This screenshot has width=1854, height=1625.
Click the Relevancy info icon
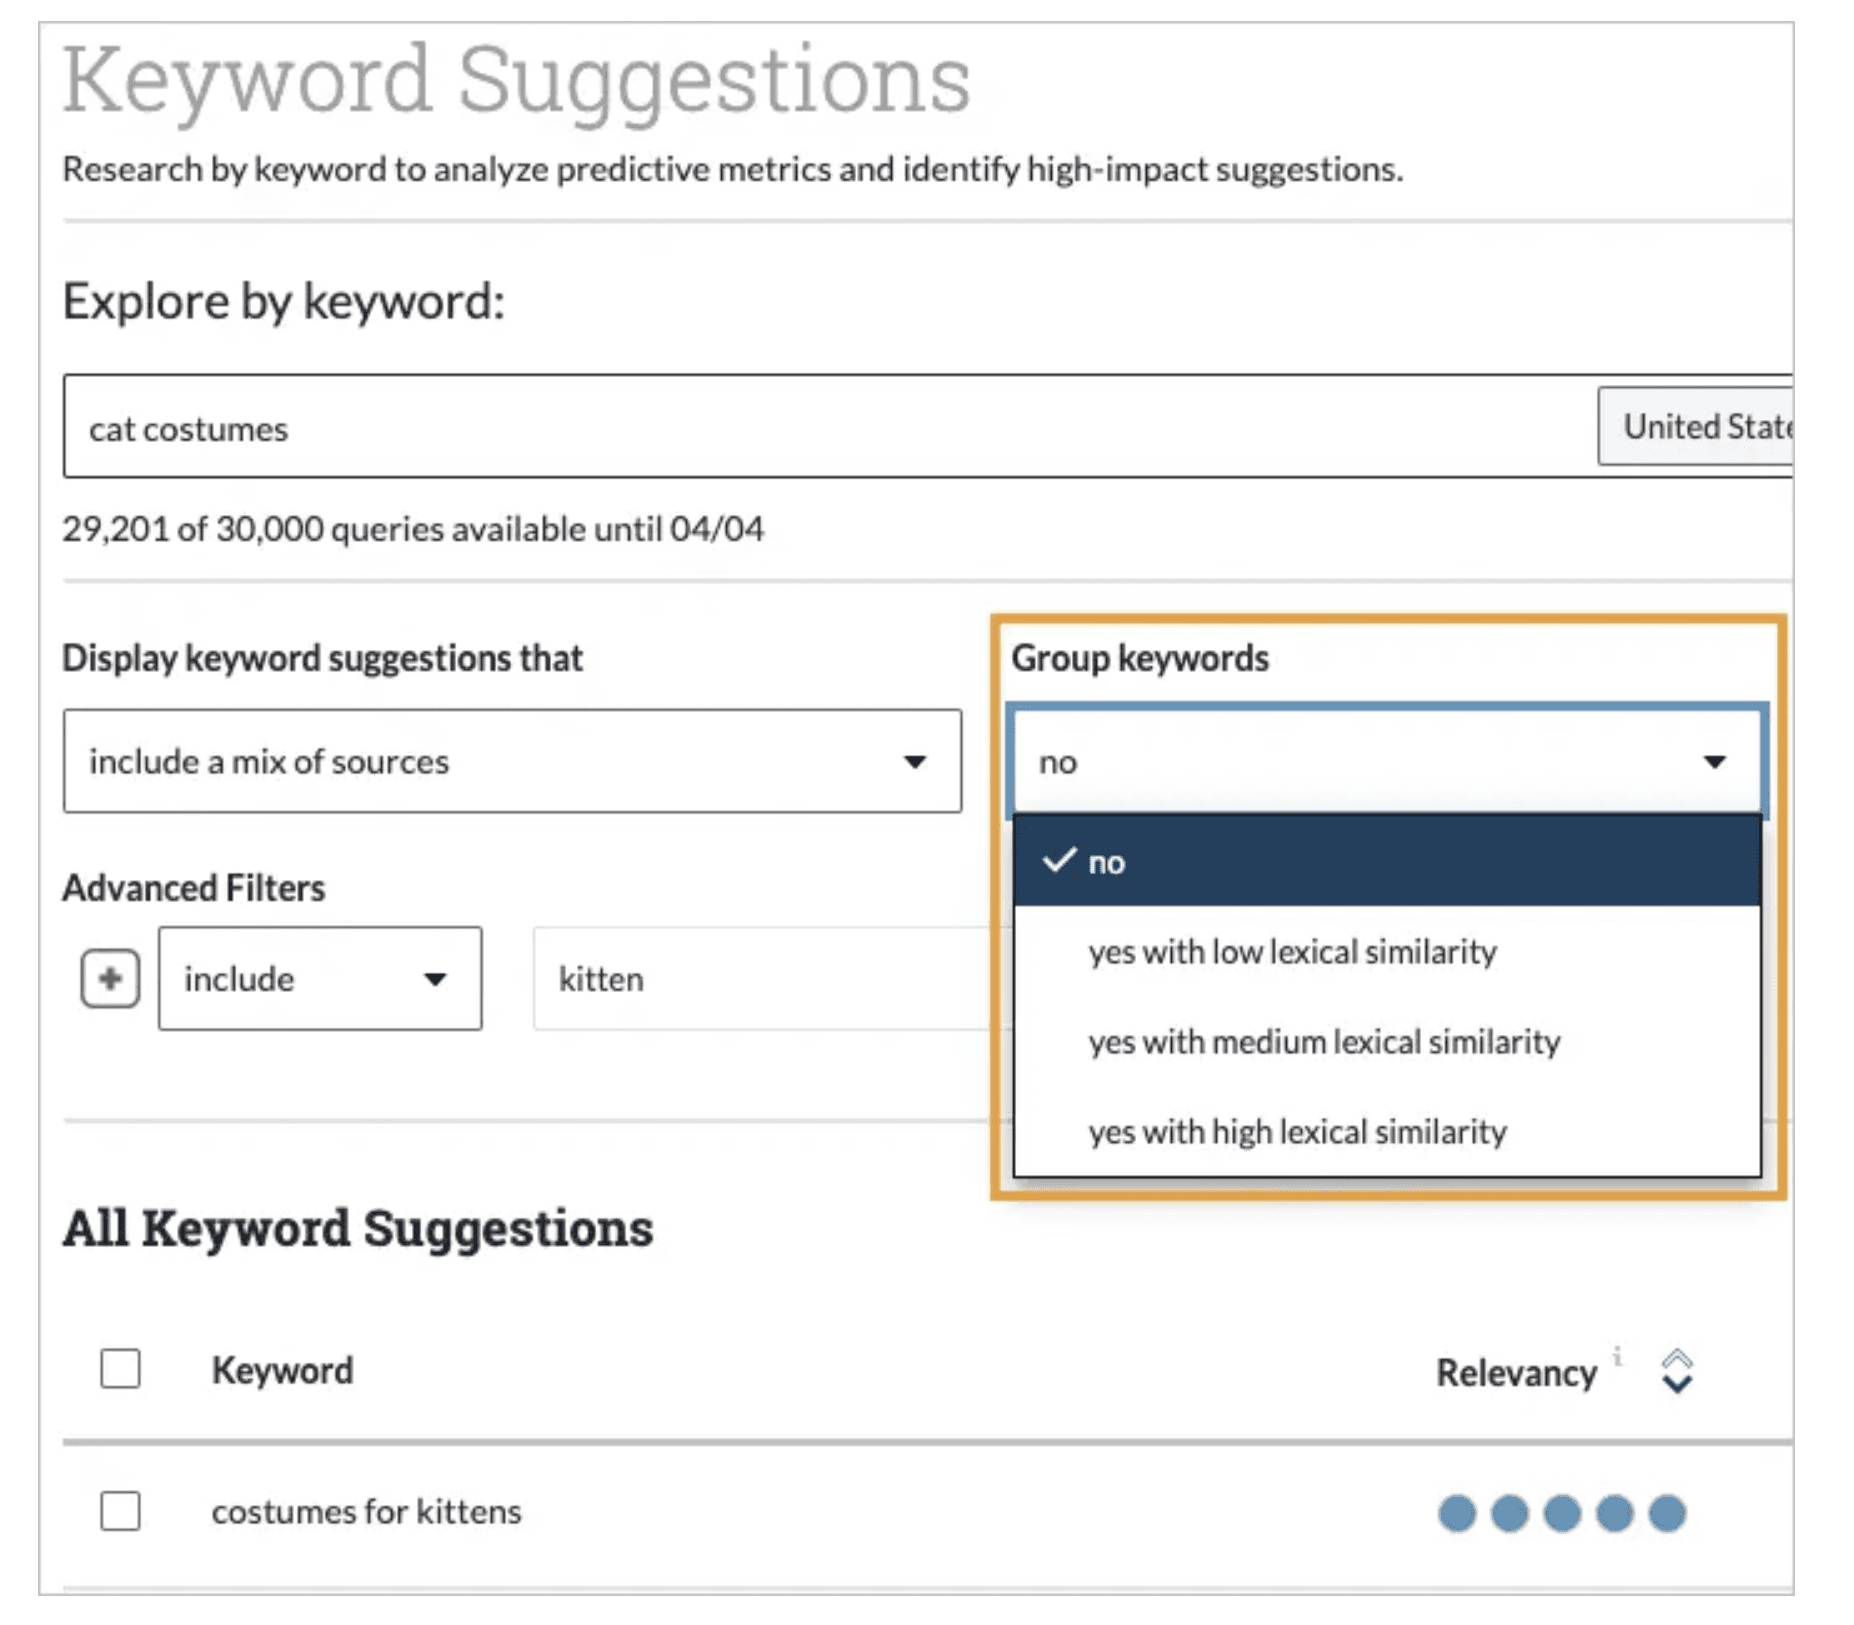click(1617, 1356)
